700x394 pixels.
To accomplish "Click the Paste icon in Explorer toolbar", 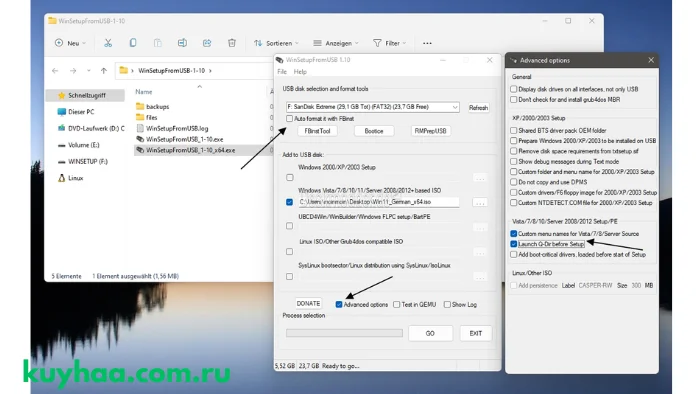I will 158,43.
